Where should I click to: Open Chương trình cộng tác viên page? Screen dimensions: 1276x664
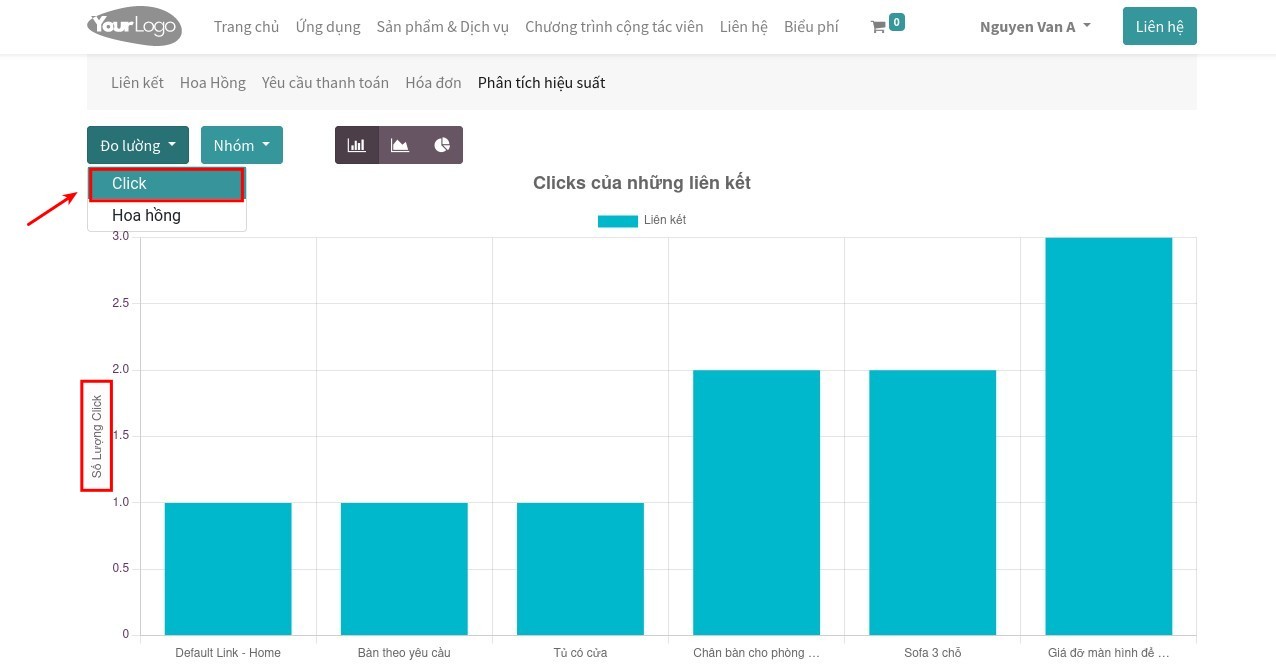614,27
